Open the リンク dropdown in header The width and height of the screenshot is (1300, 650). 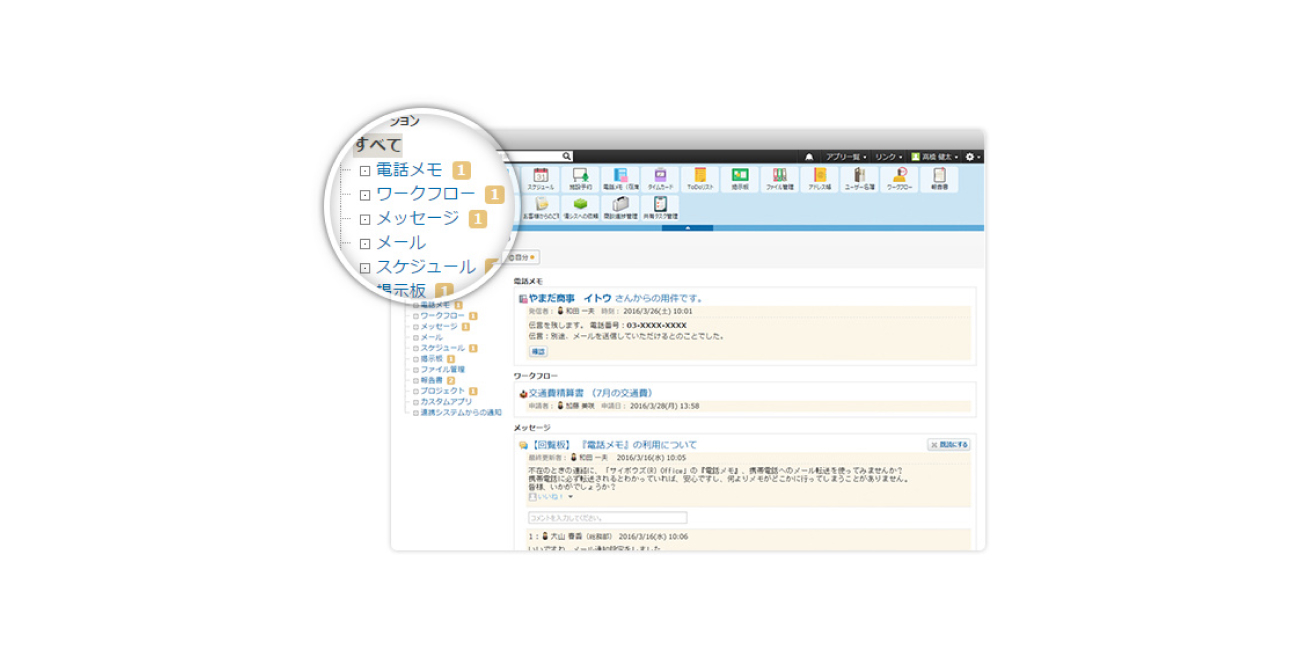pos(886,157)
